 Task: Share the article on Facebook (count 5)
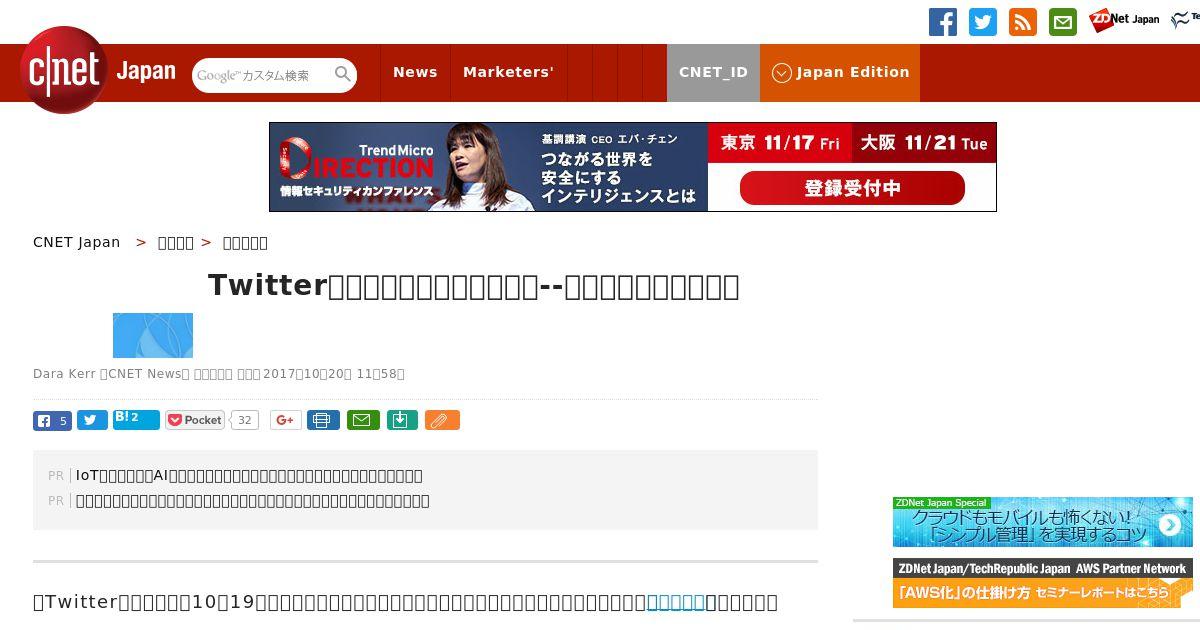tap(52, 420)
